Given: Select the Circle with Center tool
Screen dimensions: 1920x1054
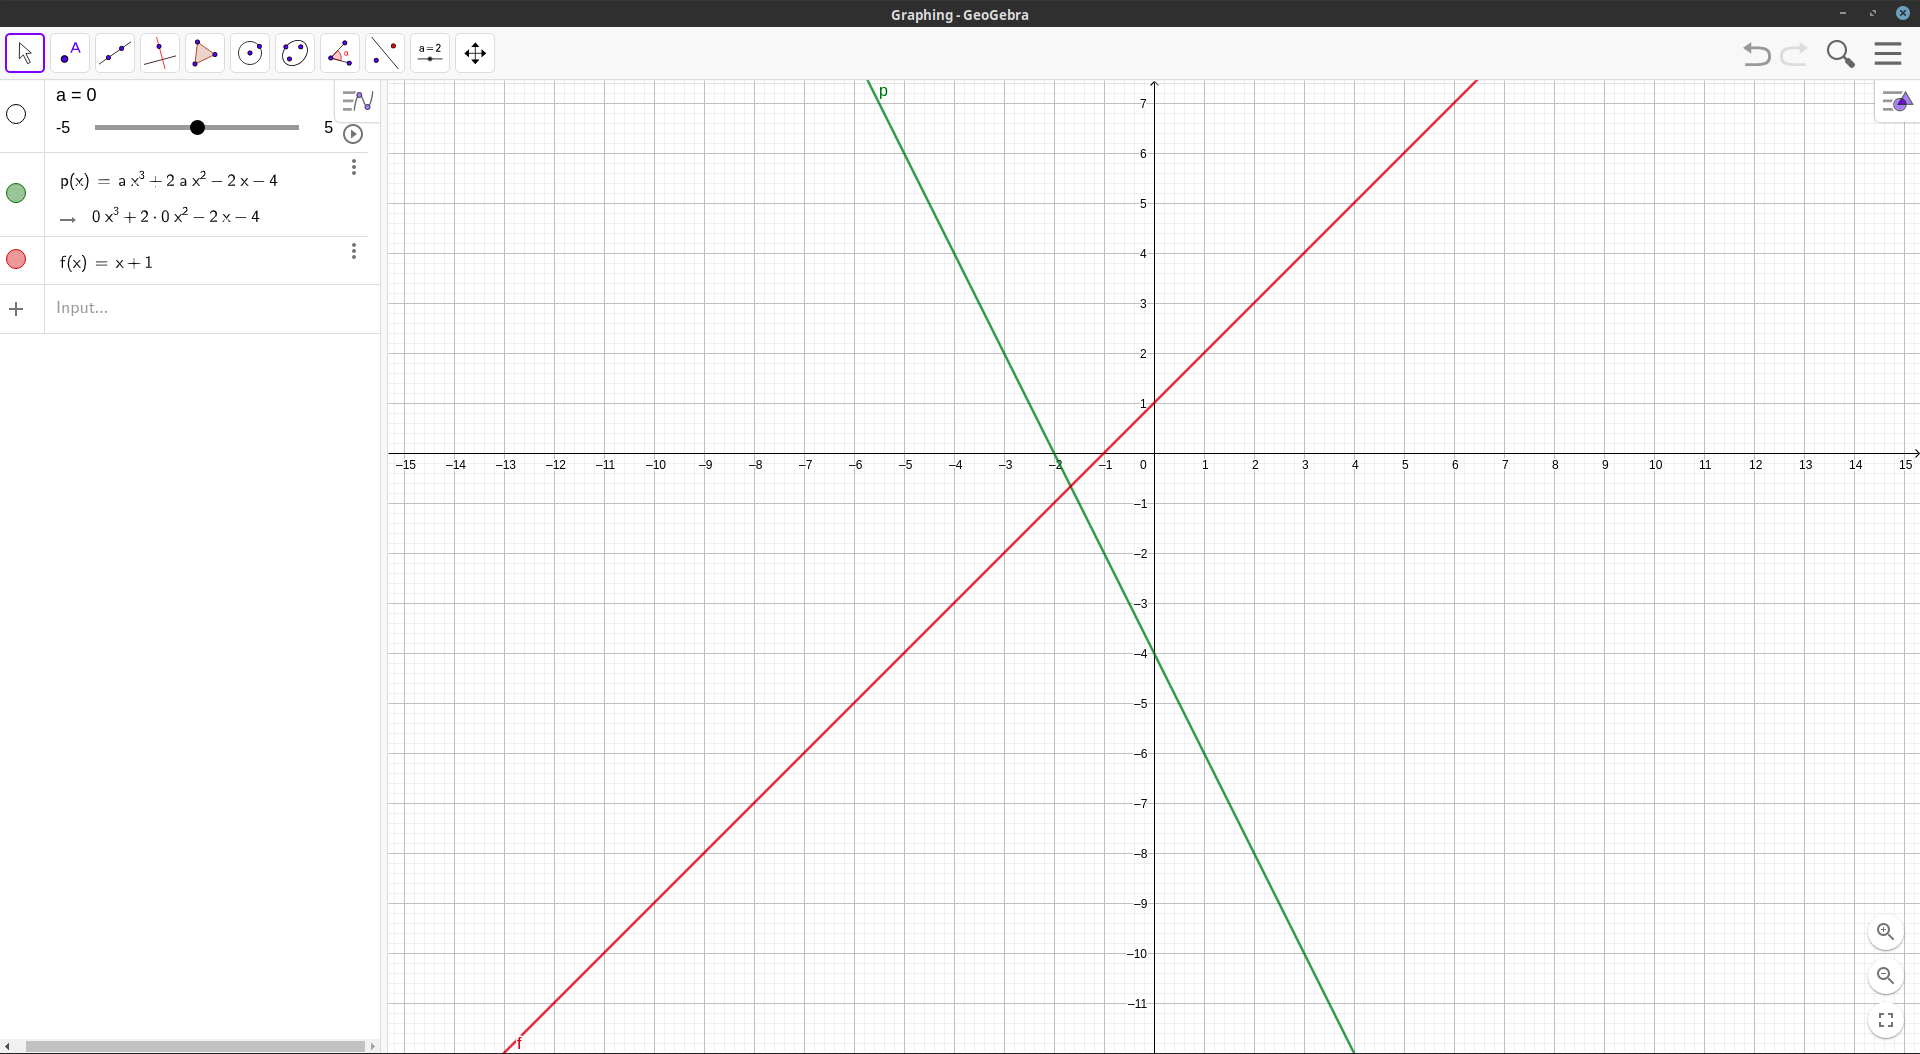Looking at the screenshot, I should point(250,53).
